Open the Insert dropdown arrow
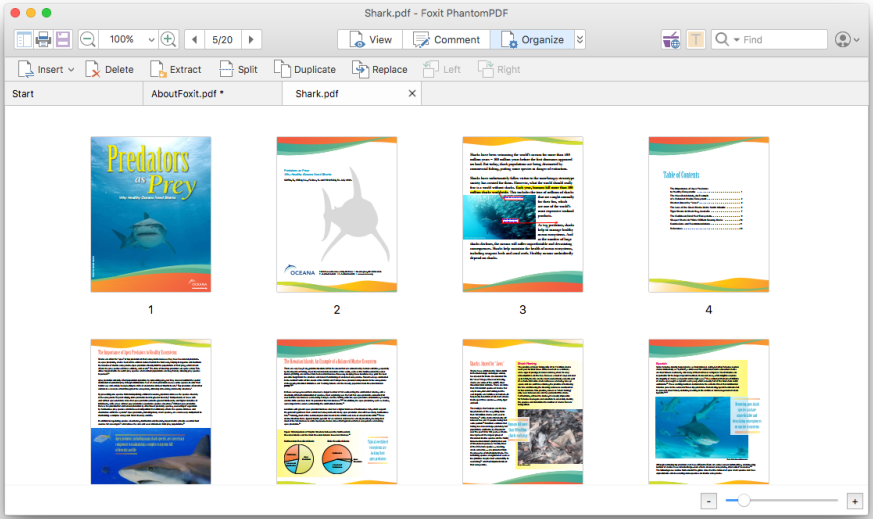873x519 pixels. coord(71,70)
